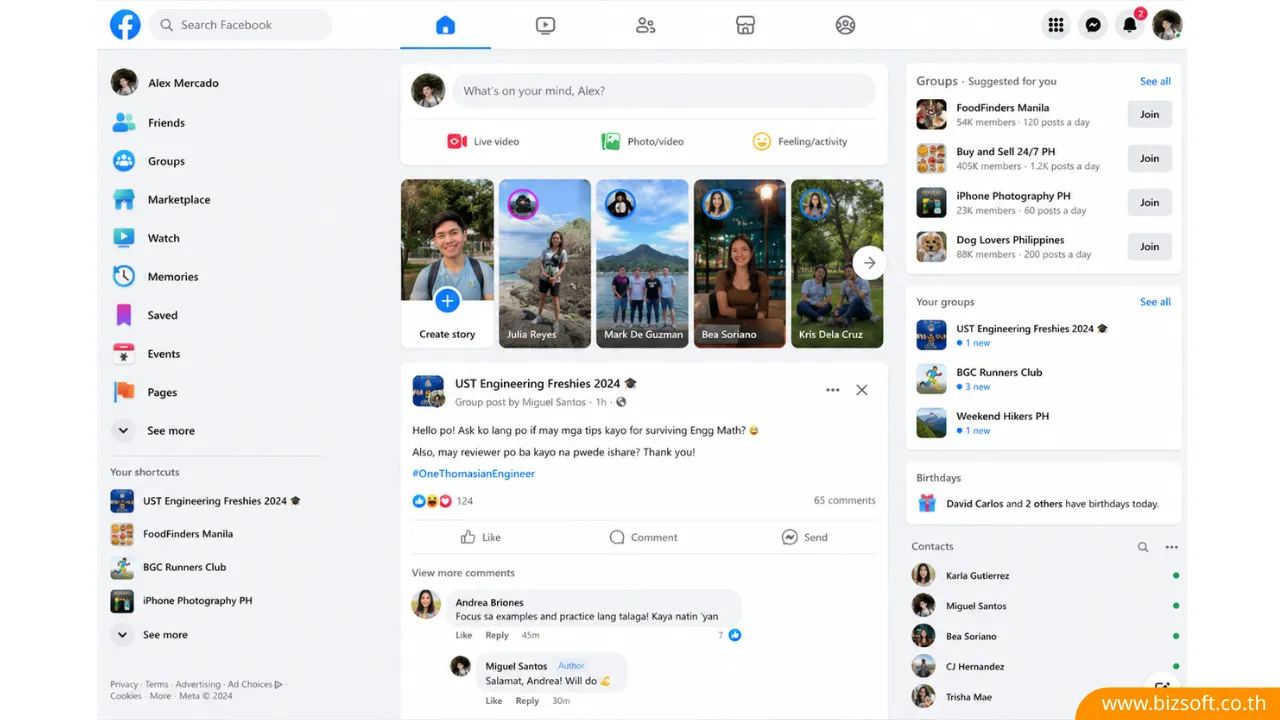Click the #OneThomasianEngineer hashtag
The height and width of the screenshot is (720, 1280).
(x=473, y=474)
